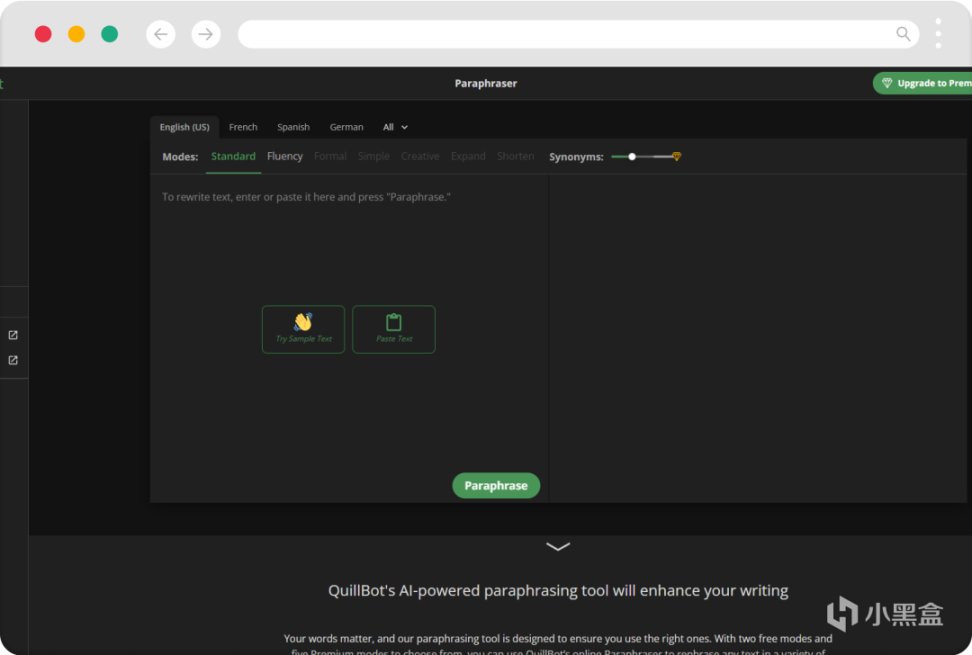Switch to the French language tab
The image size is (972, 655).
tap(243, 127)
